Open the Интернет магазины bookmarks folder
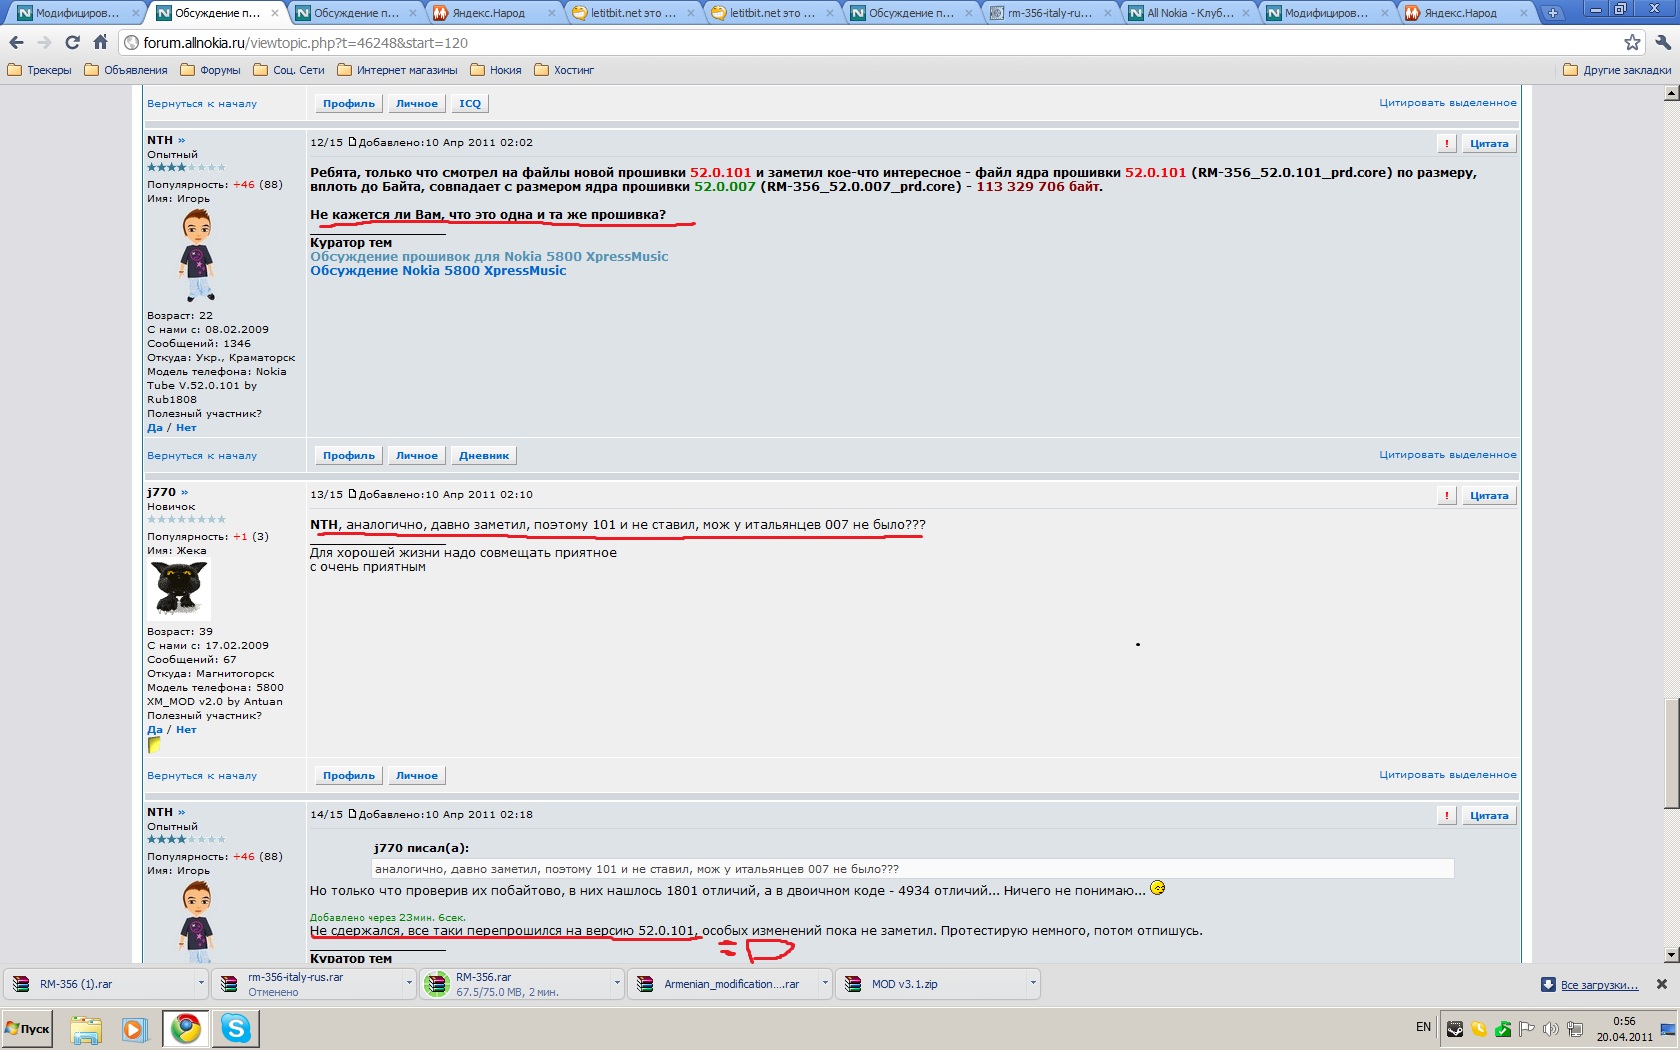Image resolution: width=1680 pixels, height=1050 pixels. 398,70
